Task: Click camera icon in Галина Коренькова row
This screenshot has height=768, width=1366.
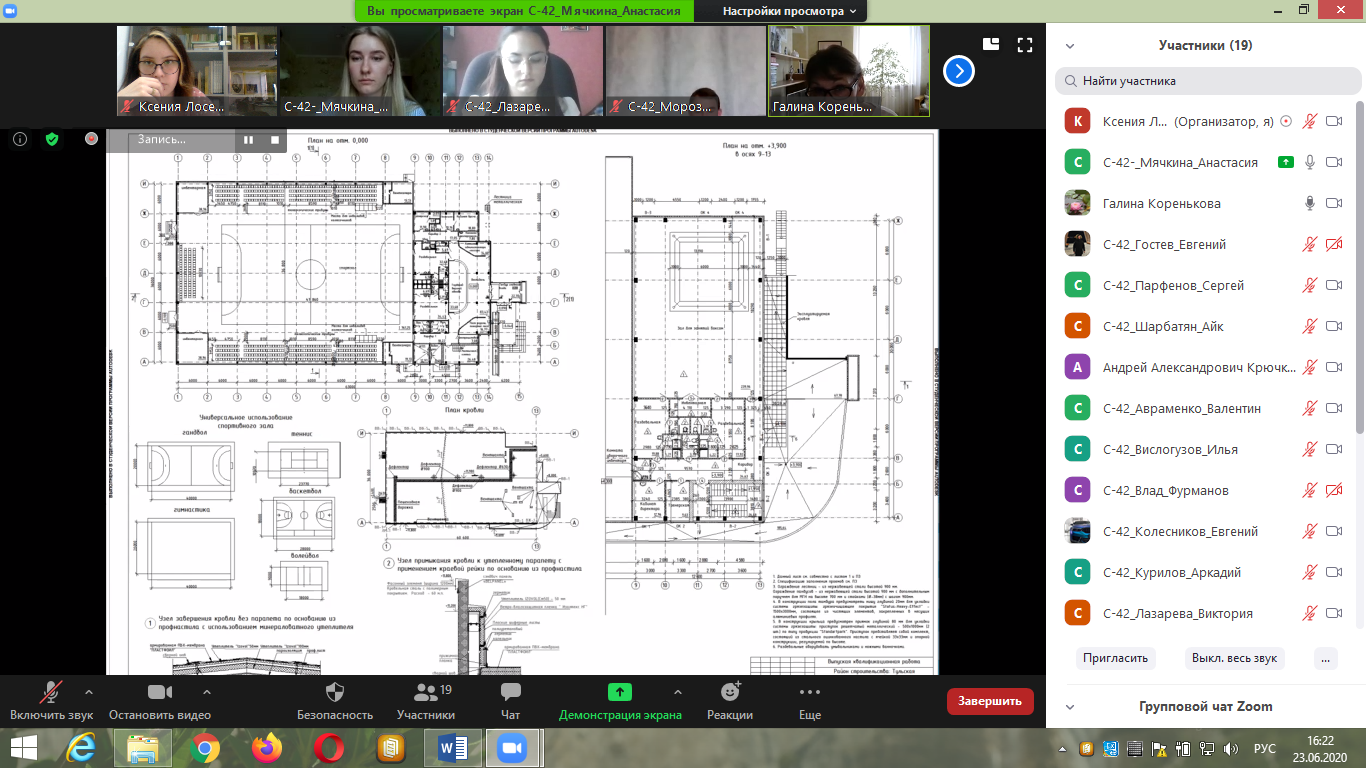Action: 1333,203
